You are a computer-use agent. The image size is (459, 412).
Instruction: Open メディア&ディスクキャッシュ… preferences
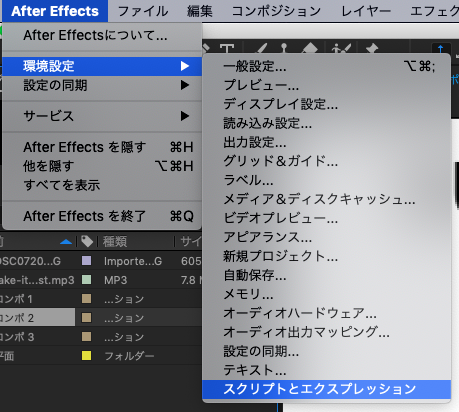[326, 199]
